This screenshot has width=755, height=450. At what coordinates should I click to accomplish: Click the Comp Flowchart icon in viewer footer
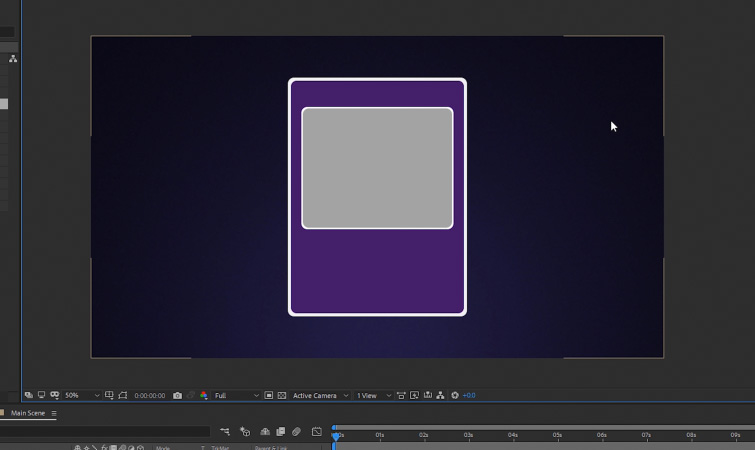(x=440, y=396)
